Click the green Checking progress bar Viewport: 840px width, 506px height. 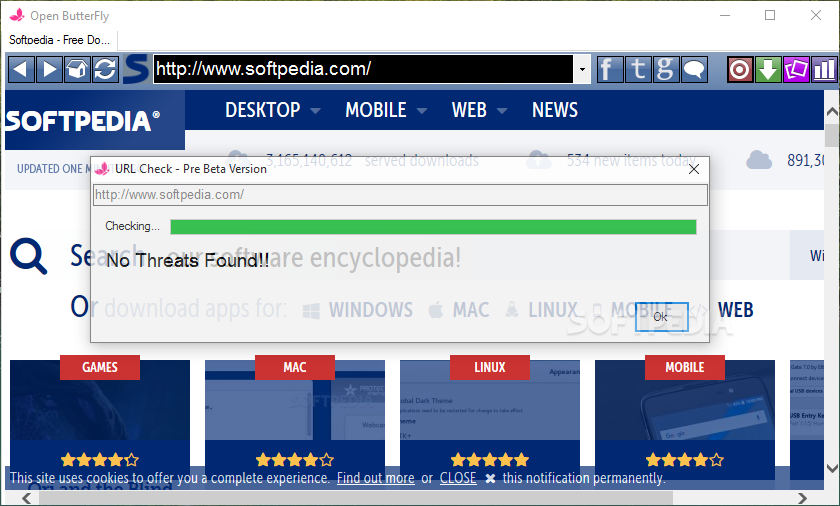click(x=433, y=227)
